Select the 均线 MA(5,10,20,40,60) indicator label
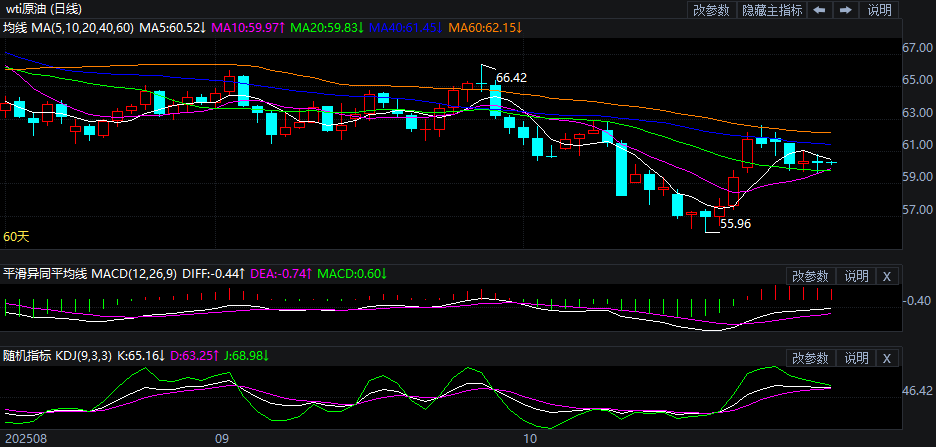Screen dimensions: 936x447 click(x=67, y=28)
